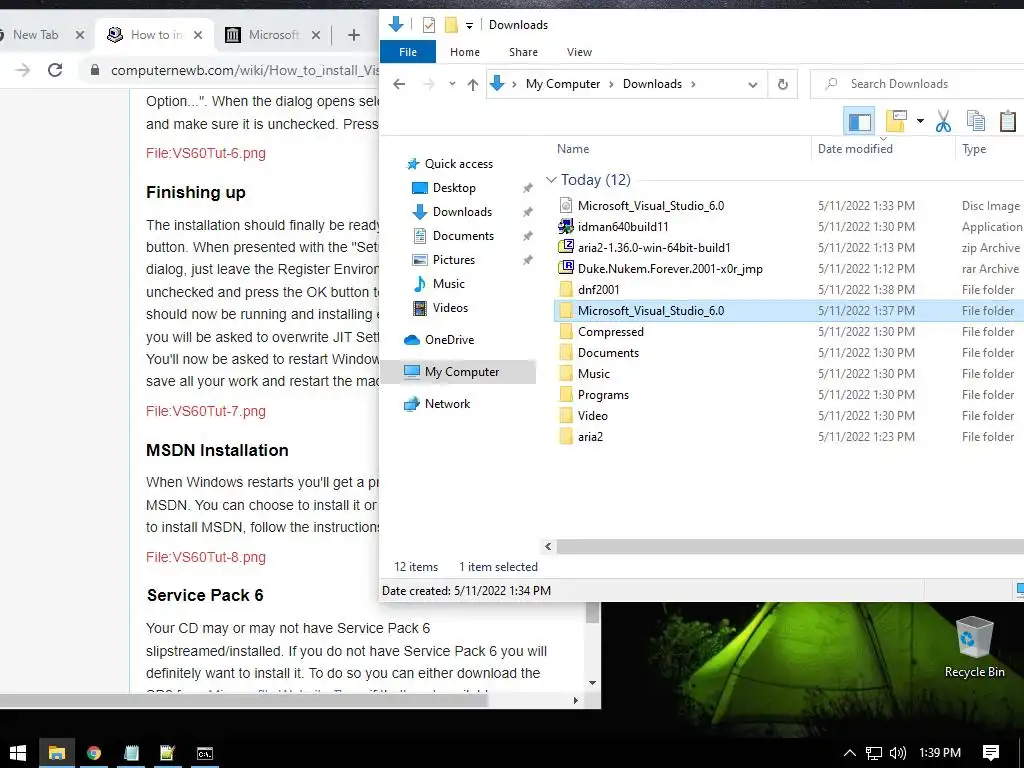Click the horizontal scrollbar left arrow in Explorer
The width and height of the screenshot is (1024, 768).
(x=548, y=547)
